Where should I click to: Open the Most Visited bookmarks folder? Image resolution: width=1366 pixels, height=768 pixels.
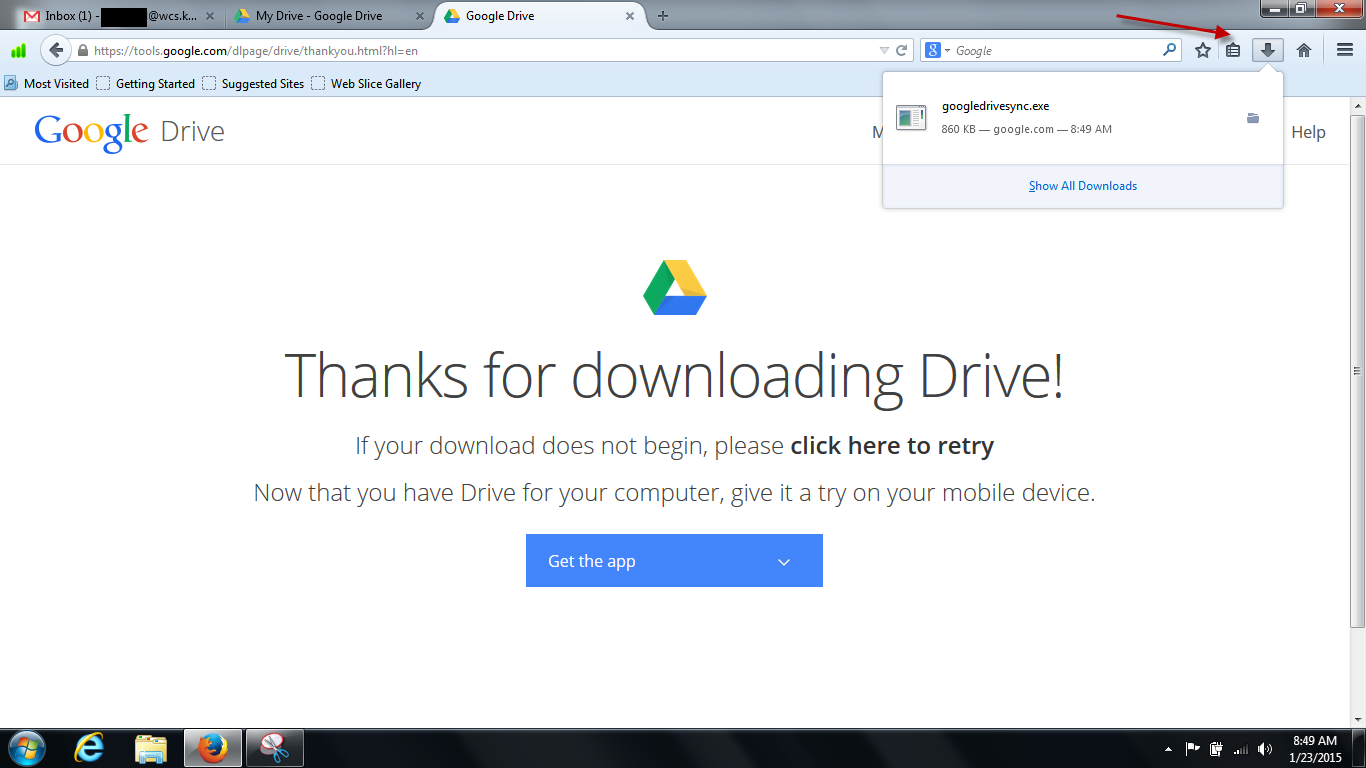tap(47, 84)
